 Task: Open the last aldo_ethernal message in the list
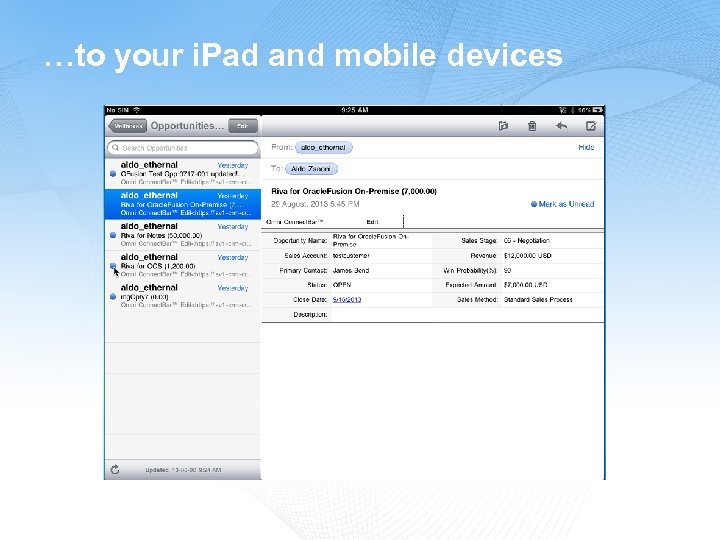[x=183, y=296]
